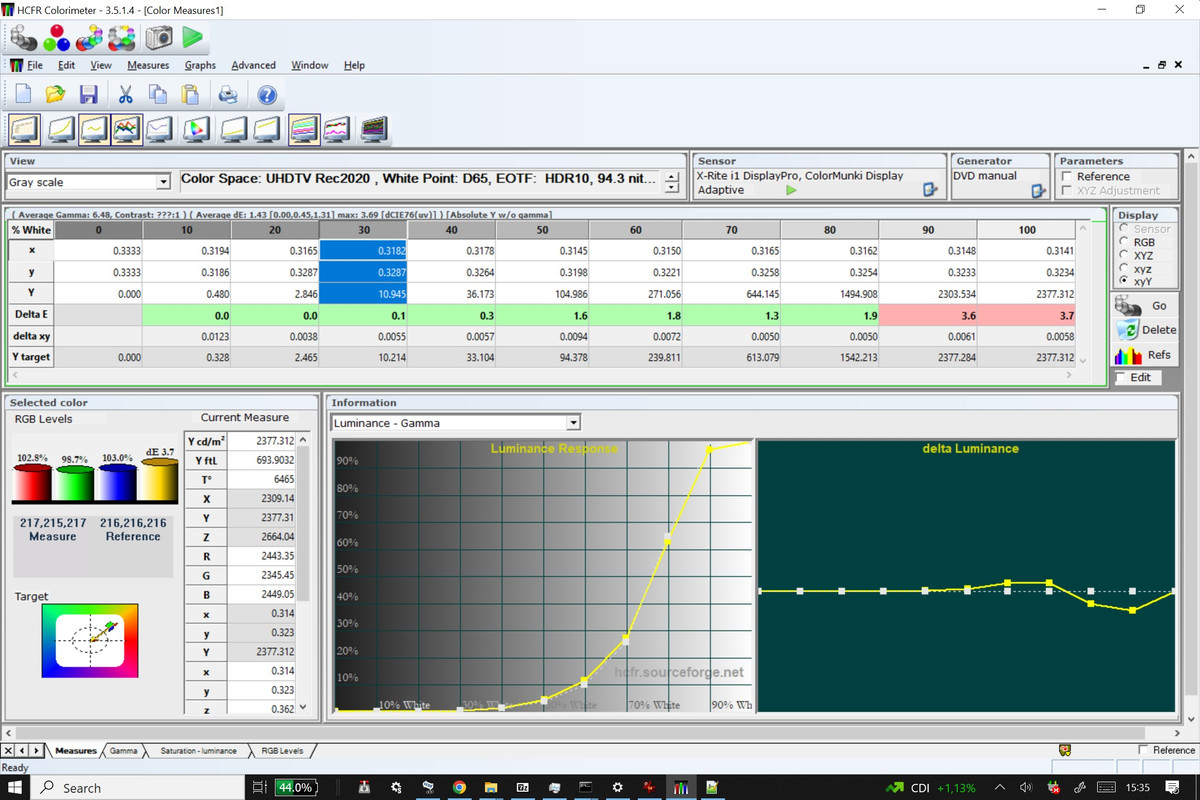Viewport: 1200px width, 800px height.
Task: Print using the printer icon
Action: tap(228, 95)
